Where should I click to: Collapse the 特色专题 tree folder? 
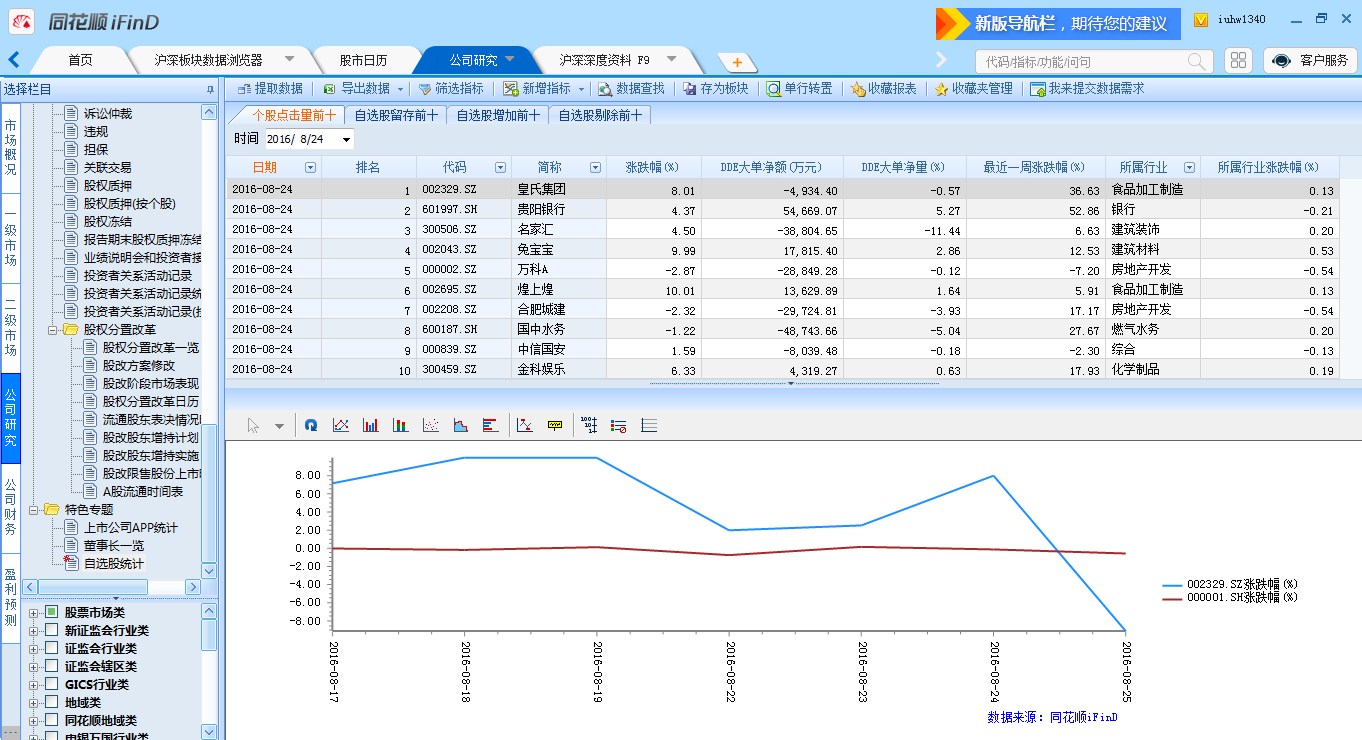pos(33,509)
